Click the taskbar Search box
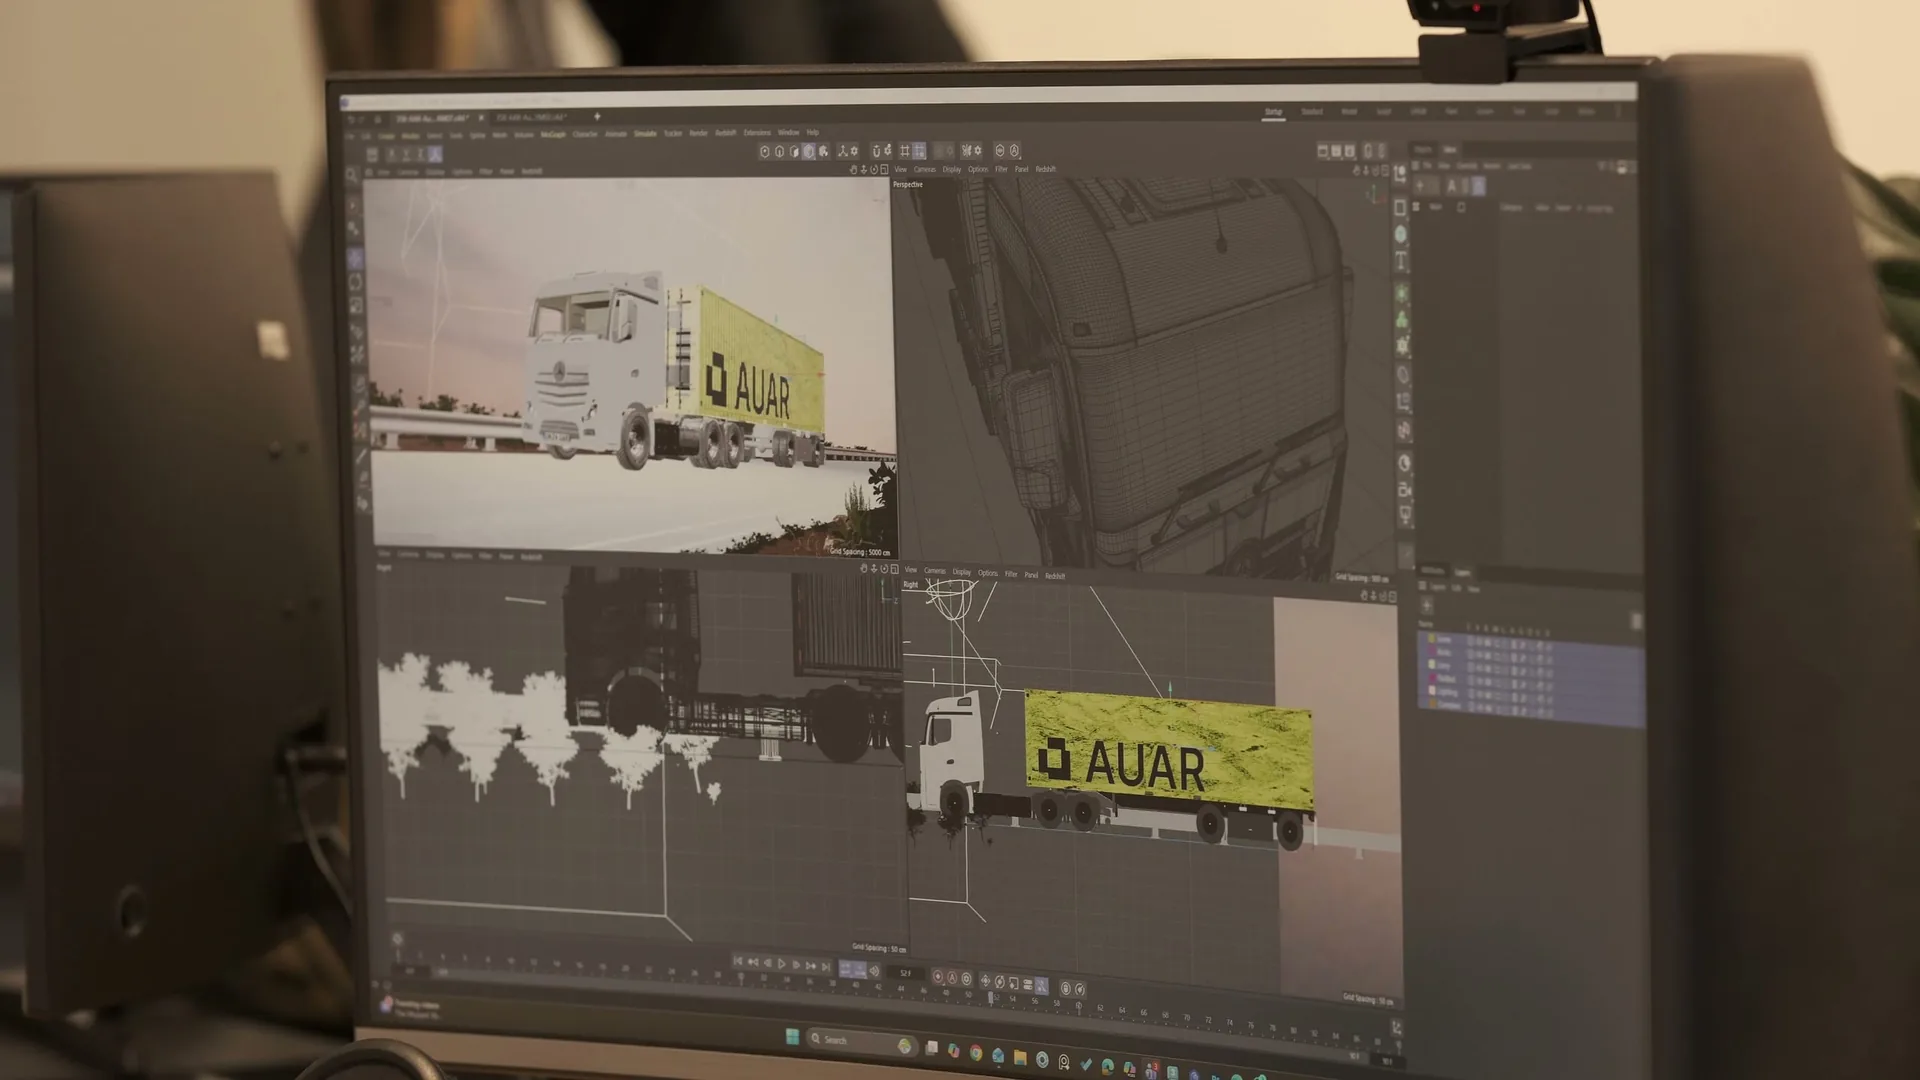This screenshot has height=1080, width=1920. 862,1040
